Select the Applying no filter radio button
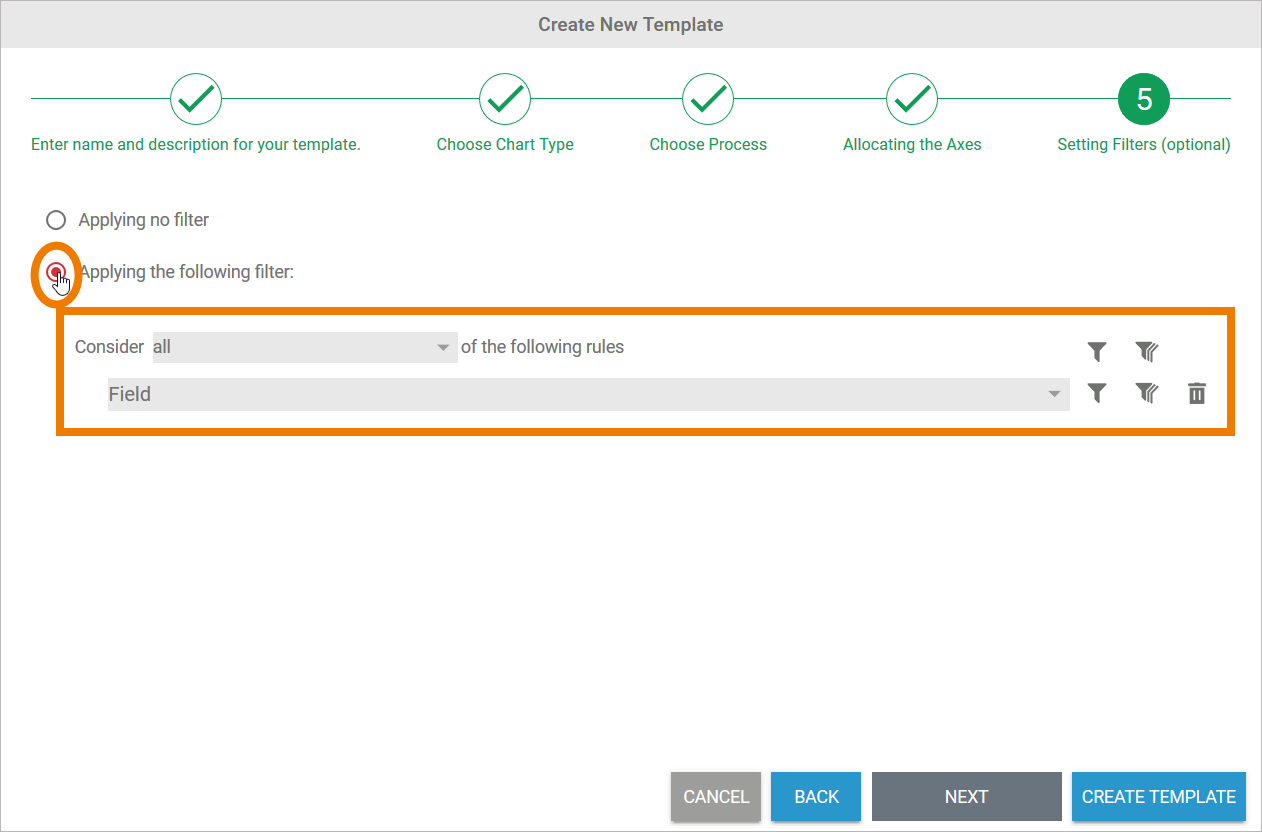This screenshot has height=832, width=1262. click(56, 220)
